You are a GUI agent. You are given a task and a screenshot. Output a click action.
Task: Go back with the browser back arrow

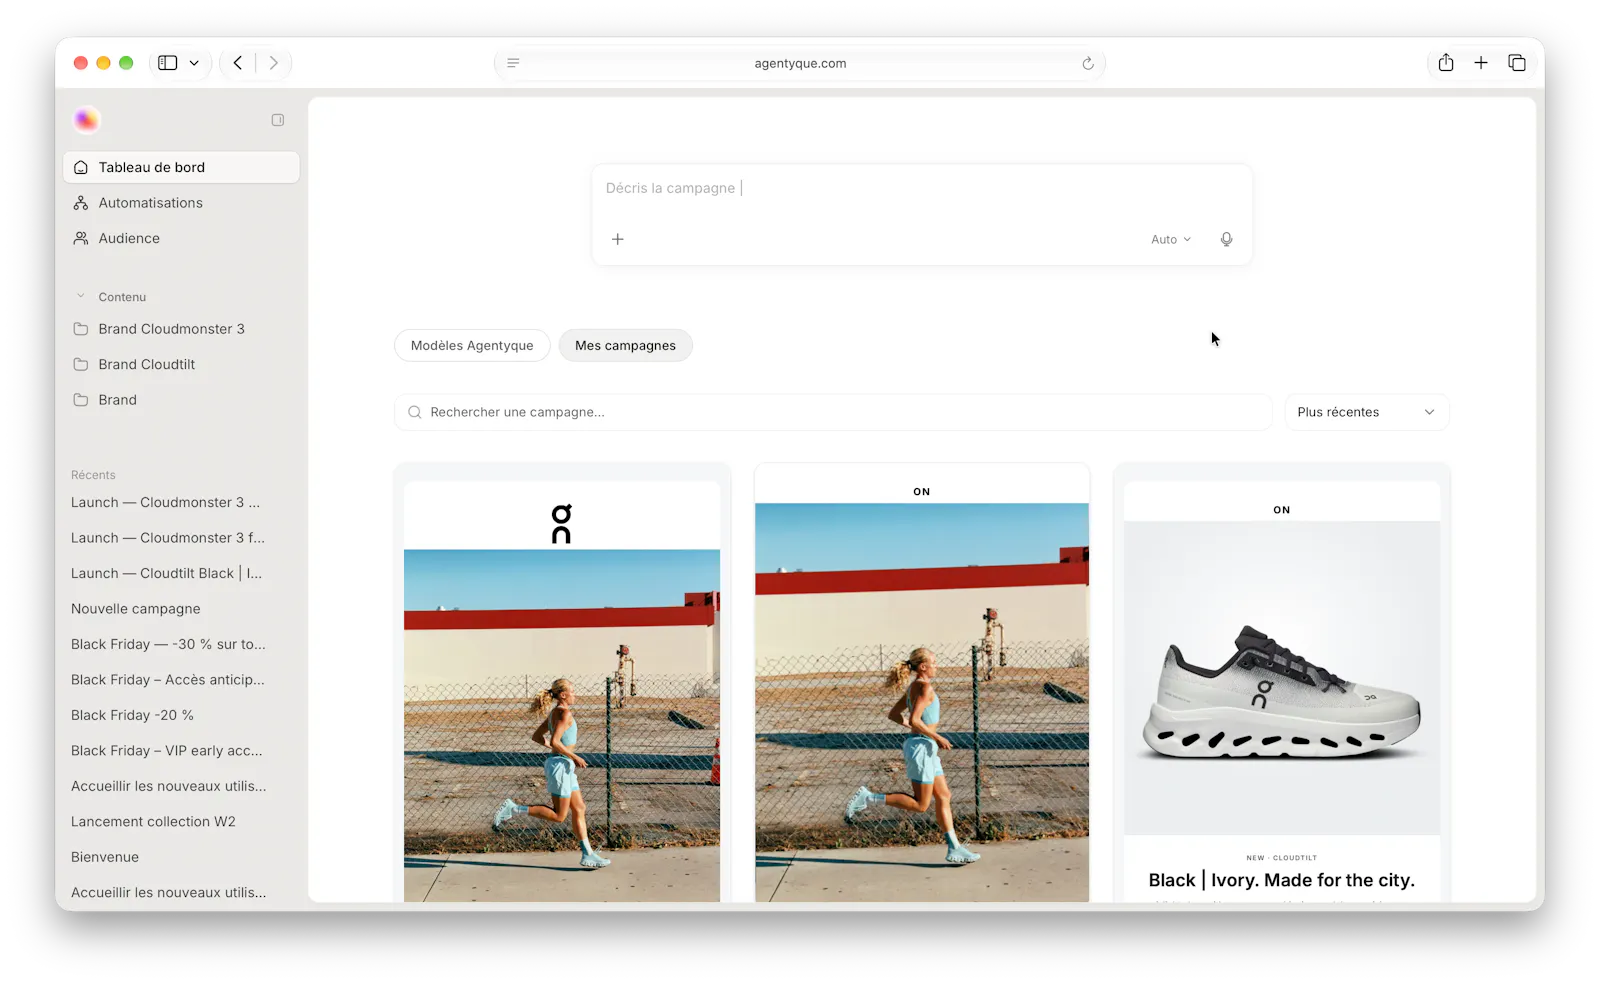[238, 63]
